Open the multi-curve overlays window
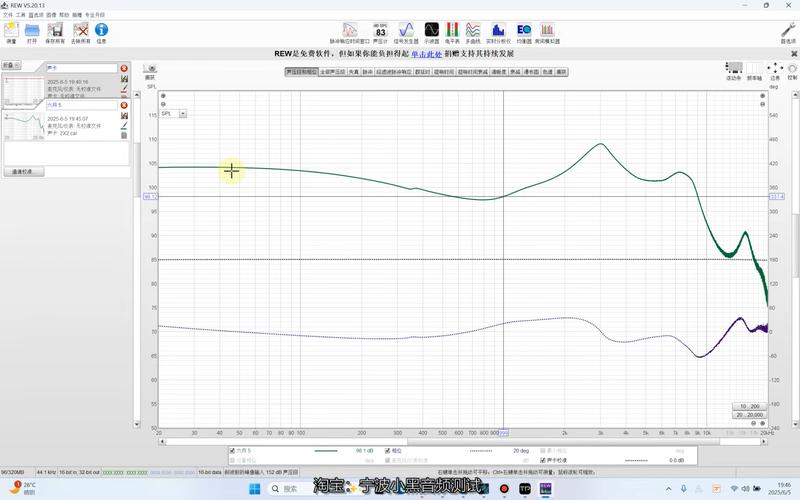Screen dimensions: 800x500 473,33
